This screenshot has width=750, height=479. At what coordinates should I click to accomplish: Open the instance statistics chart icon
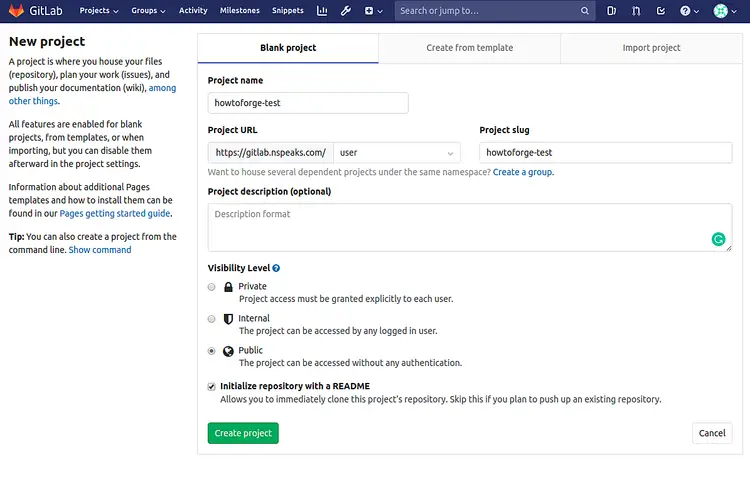coord(322,11)
